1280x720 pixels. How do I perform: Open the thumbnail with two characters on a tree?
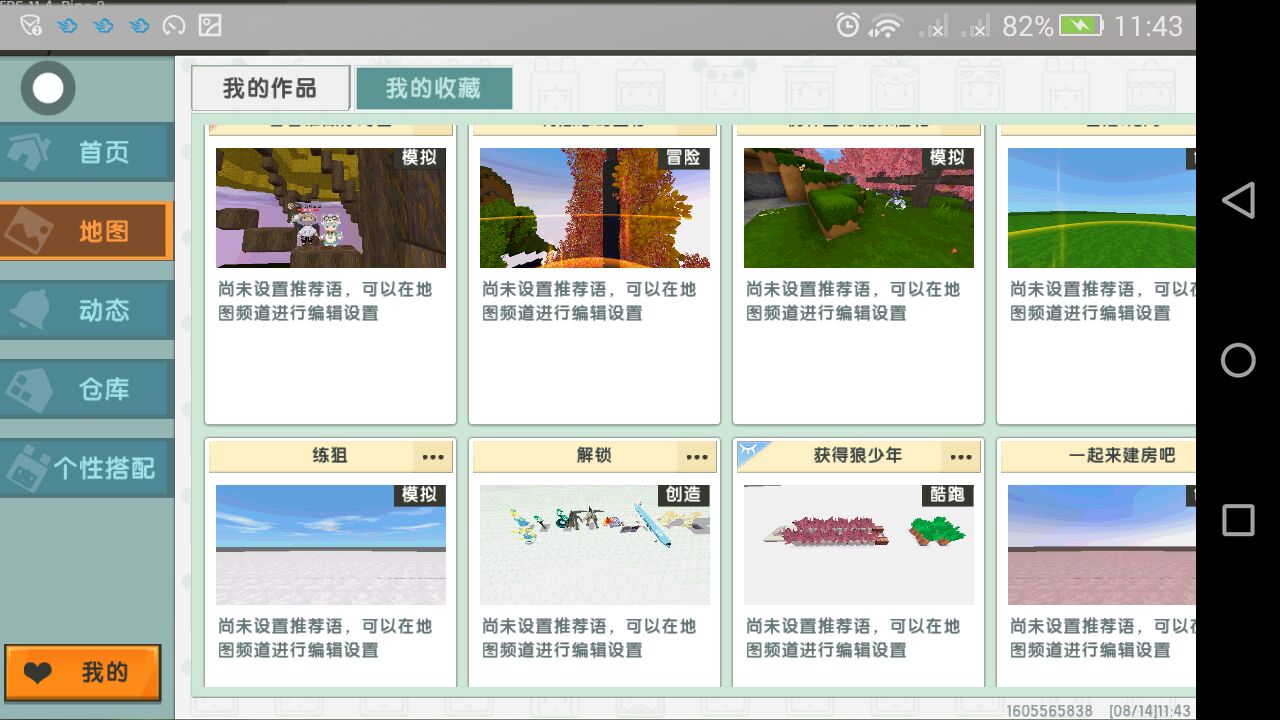click(331, 208)
